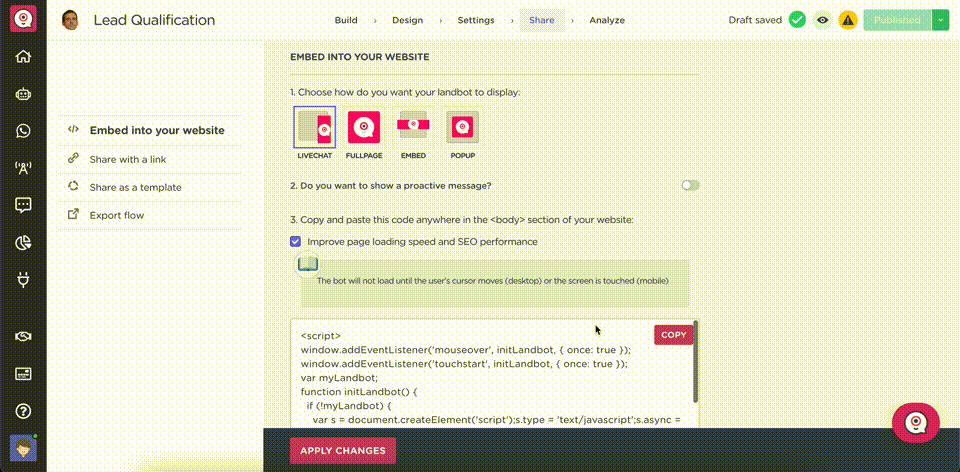Click the eye preview icon
960x472 pixels.
coord(823,20)
